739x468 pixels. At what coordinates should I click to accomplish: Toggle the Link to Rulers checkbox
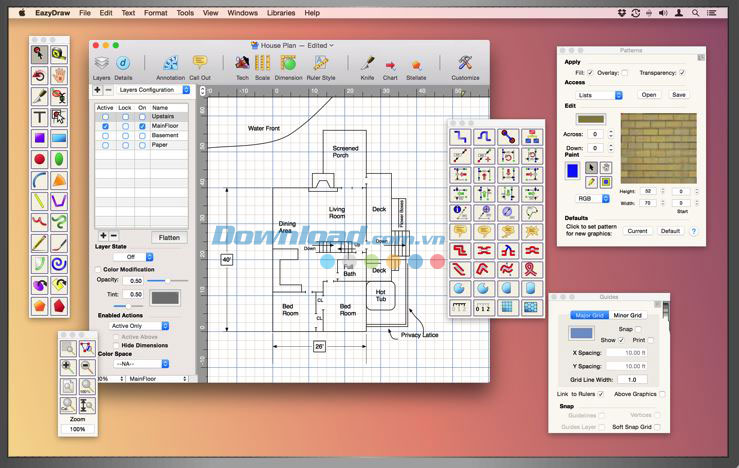601,394
